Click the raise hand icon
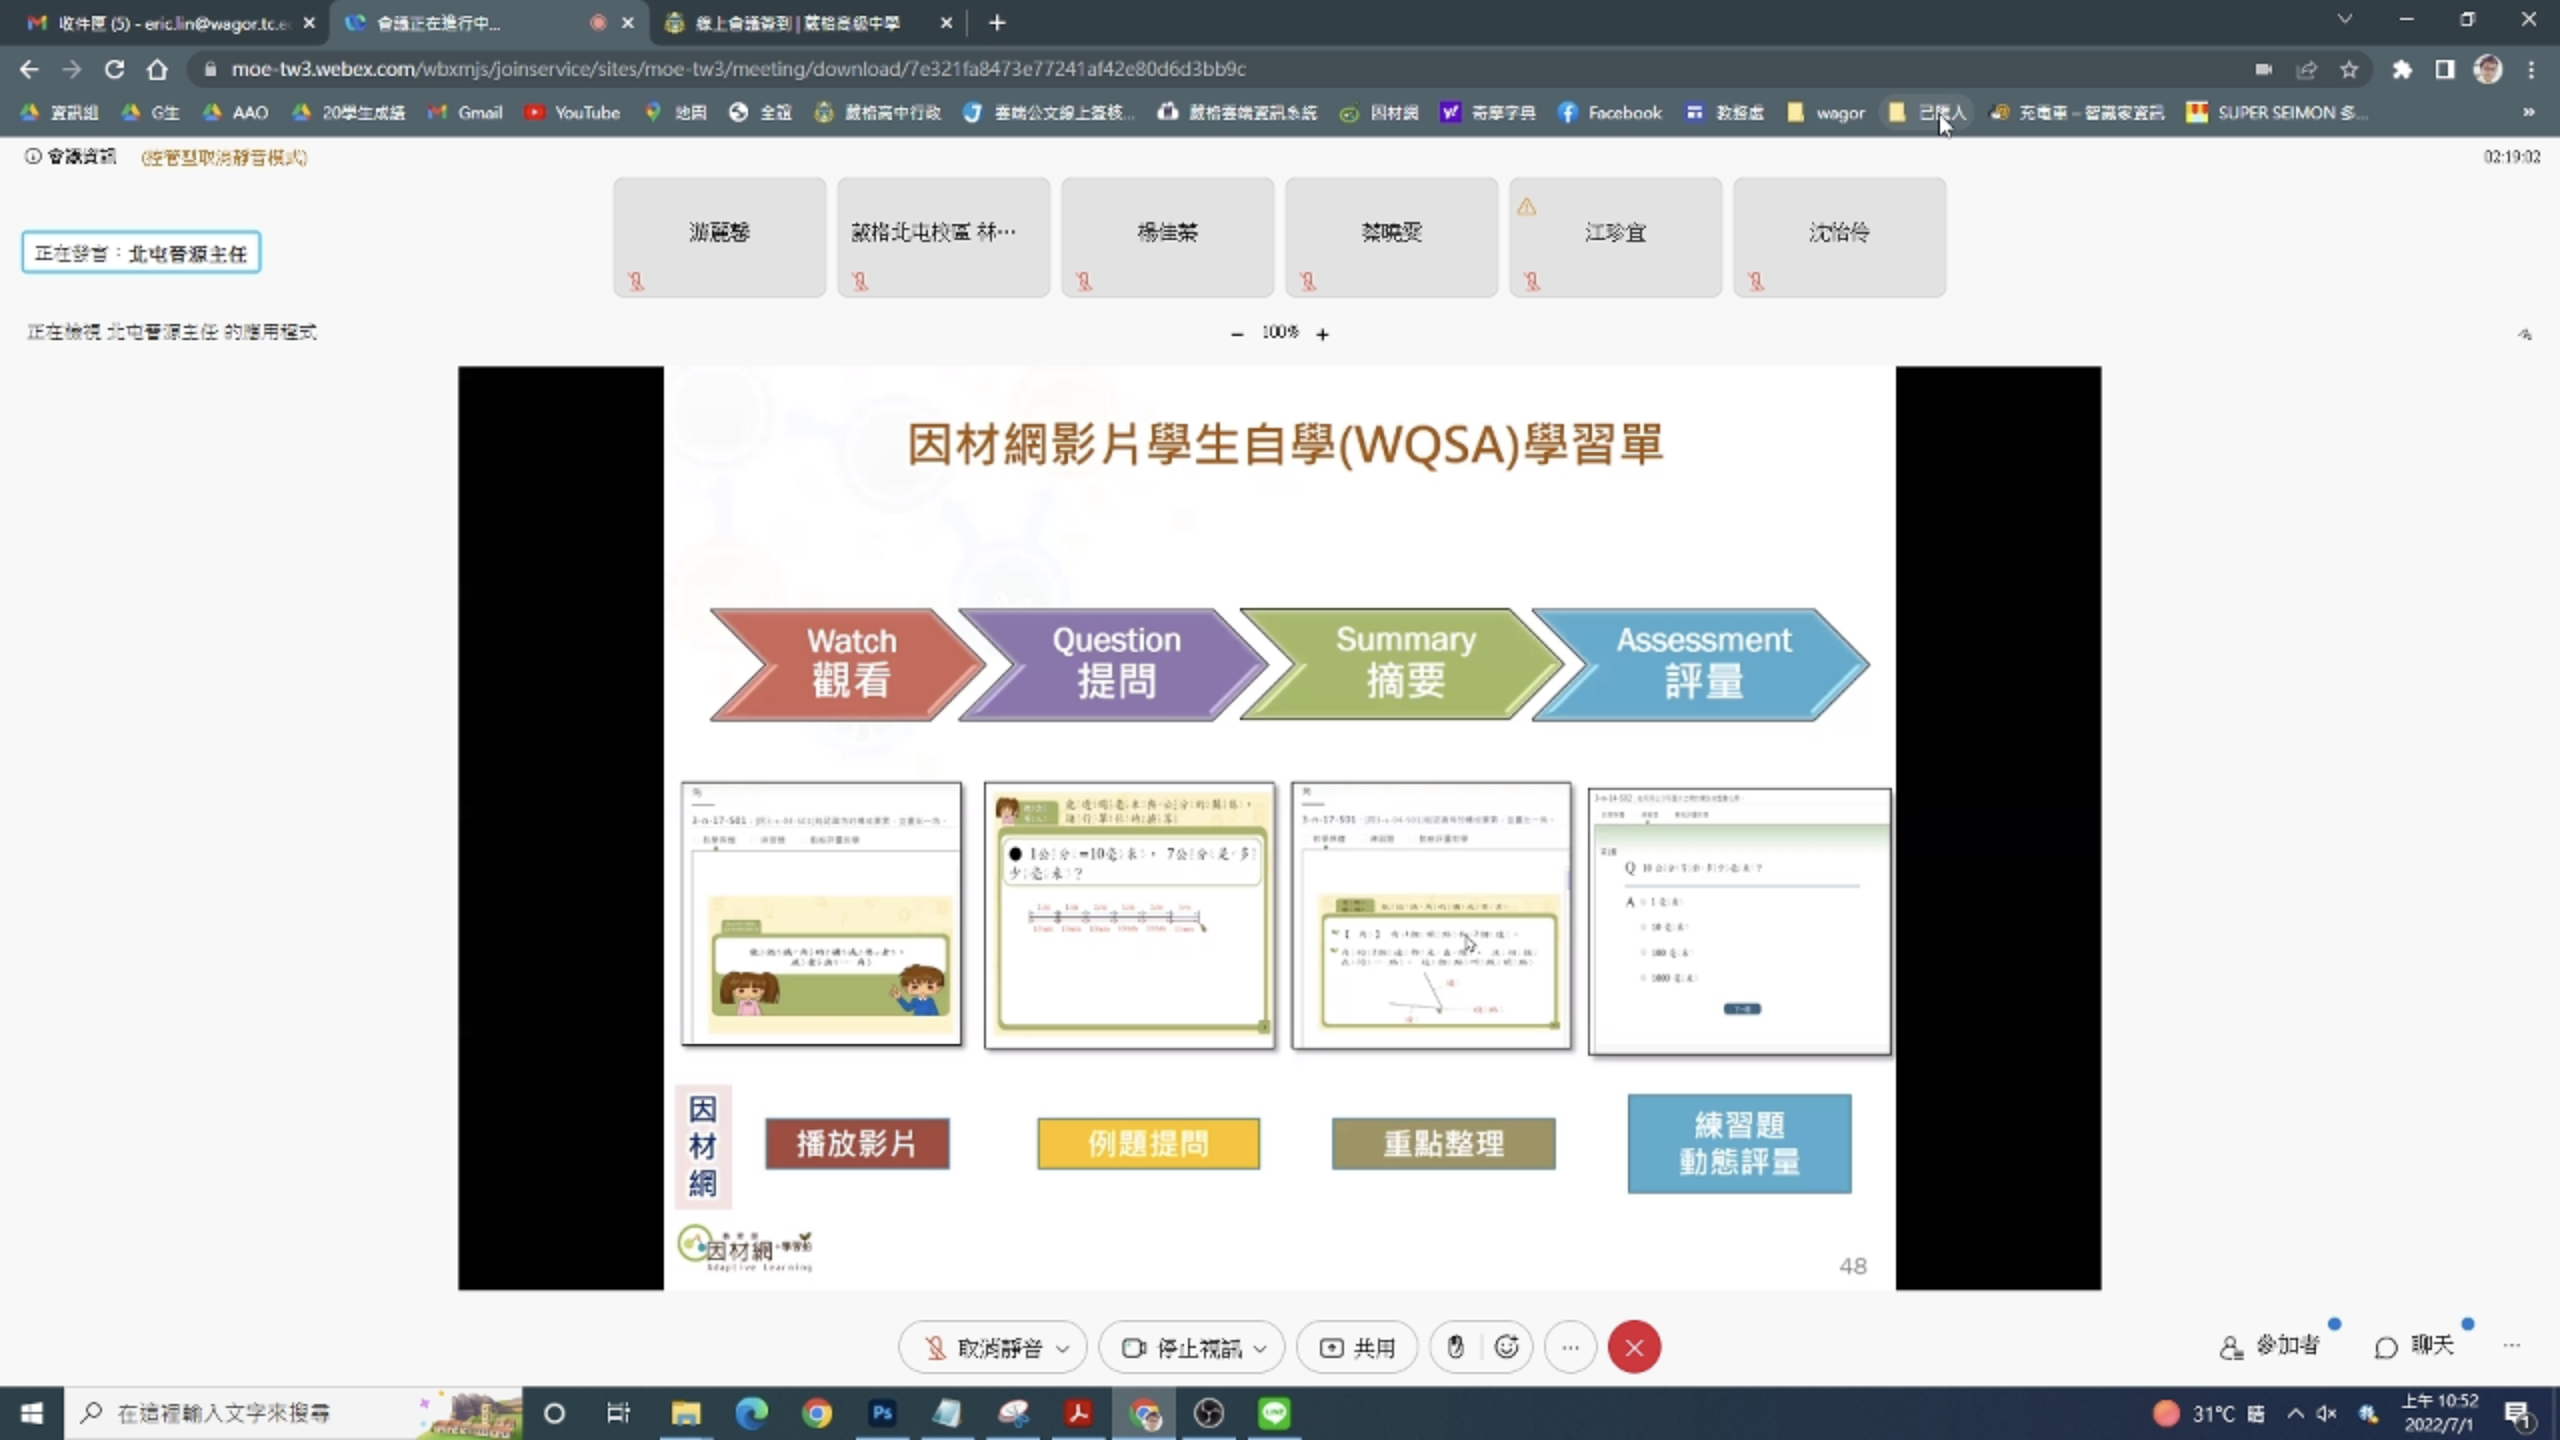2560x1440 pixels. (x=1455, y=1348)
